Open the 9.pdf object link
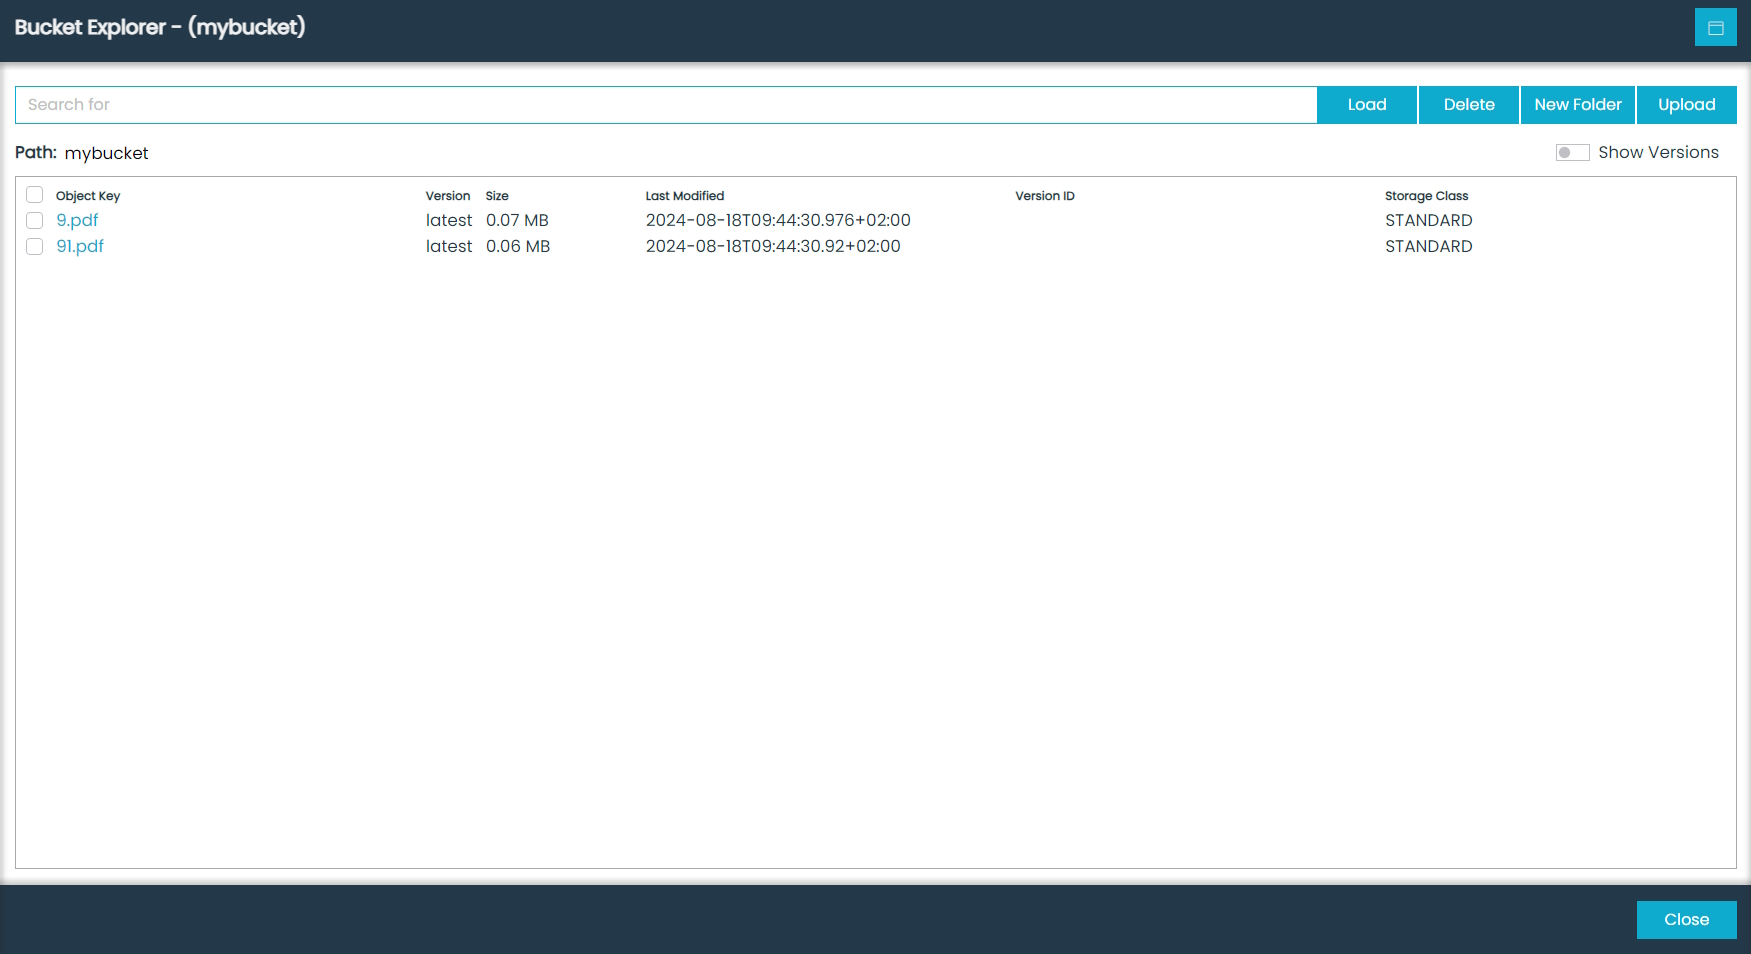1751x954 pixels. pos(77,221)
